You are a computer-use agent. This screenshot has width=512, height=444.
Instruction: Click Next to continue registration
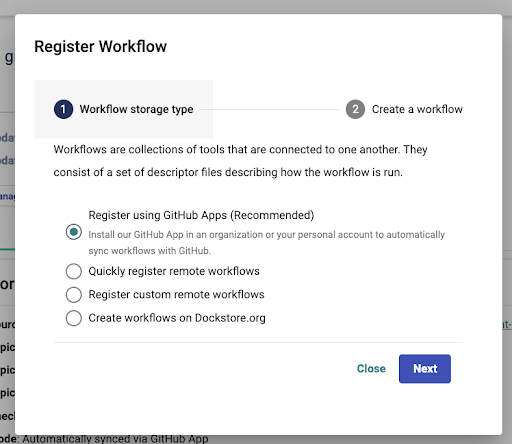(x=425, y=369)
